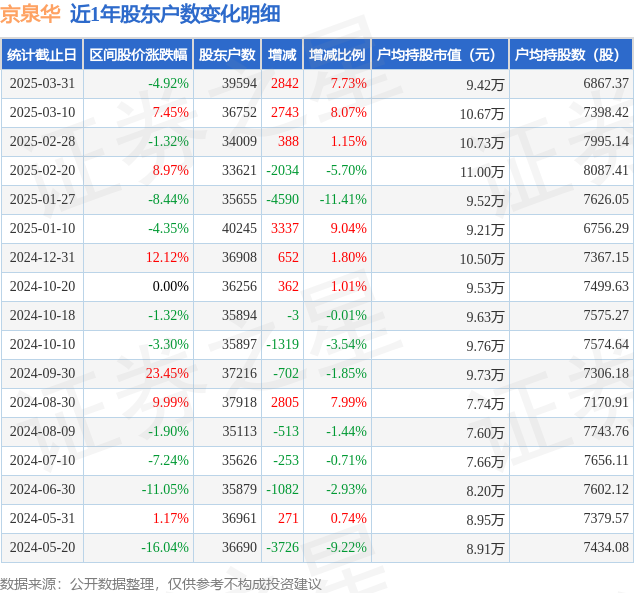Image resolution: width=634 pixels, height=593 pixels.
Task: Select the date cell 2024-06-30
Action: 42,489
